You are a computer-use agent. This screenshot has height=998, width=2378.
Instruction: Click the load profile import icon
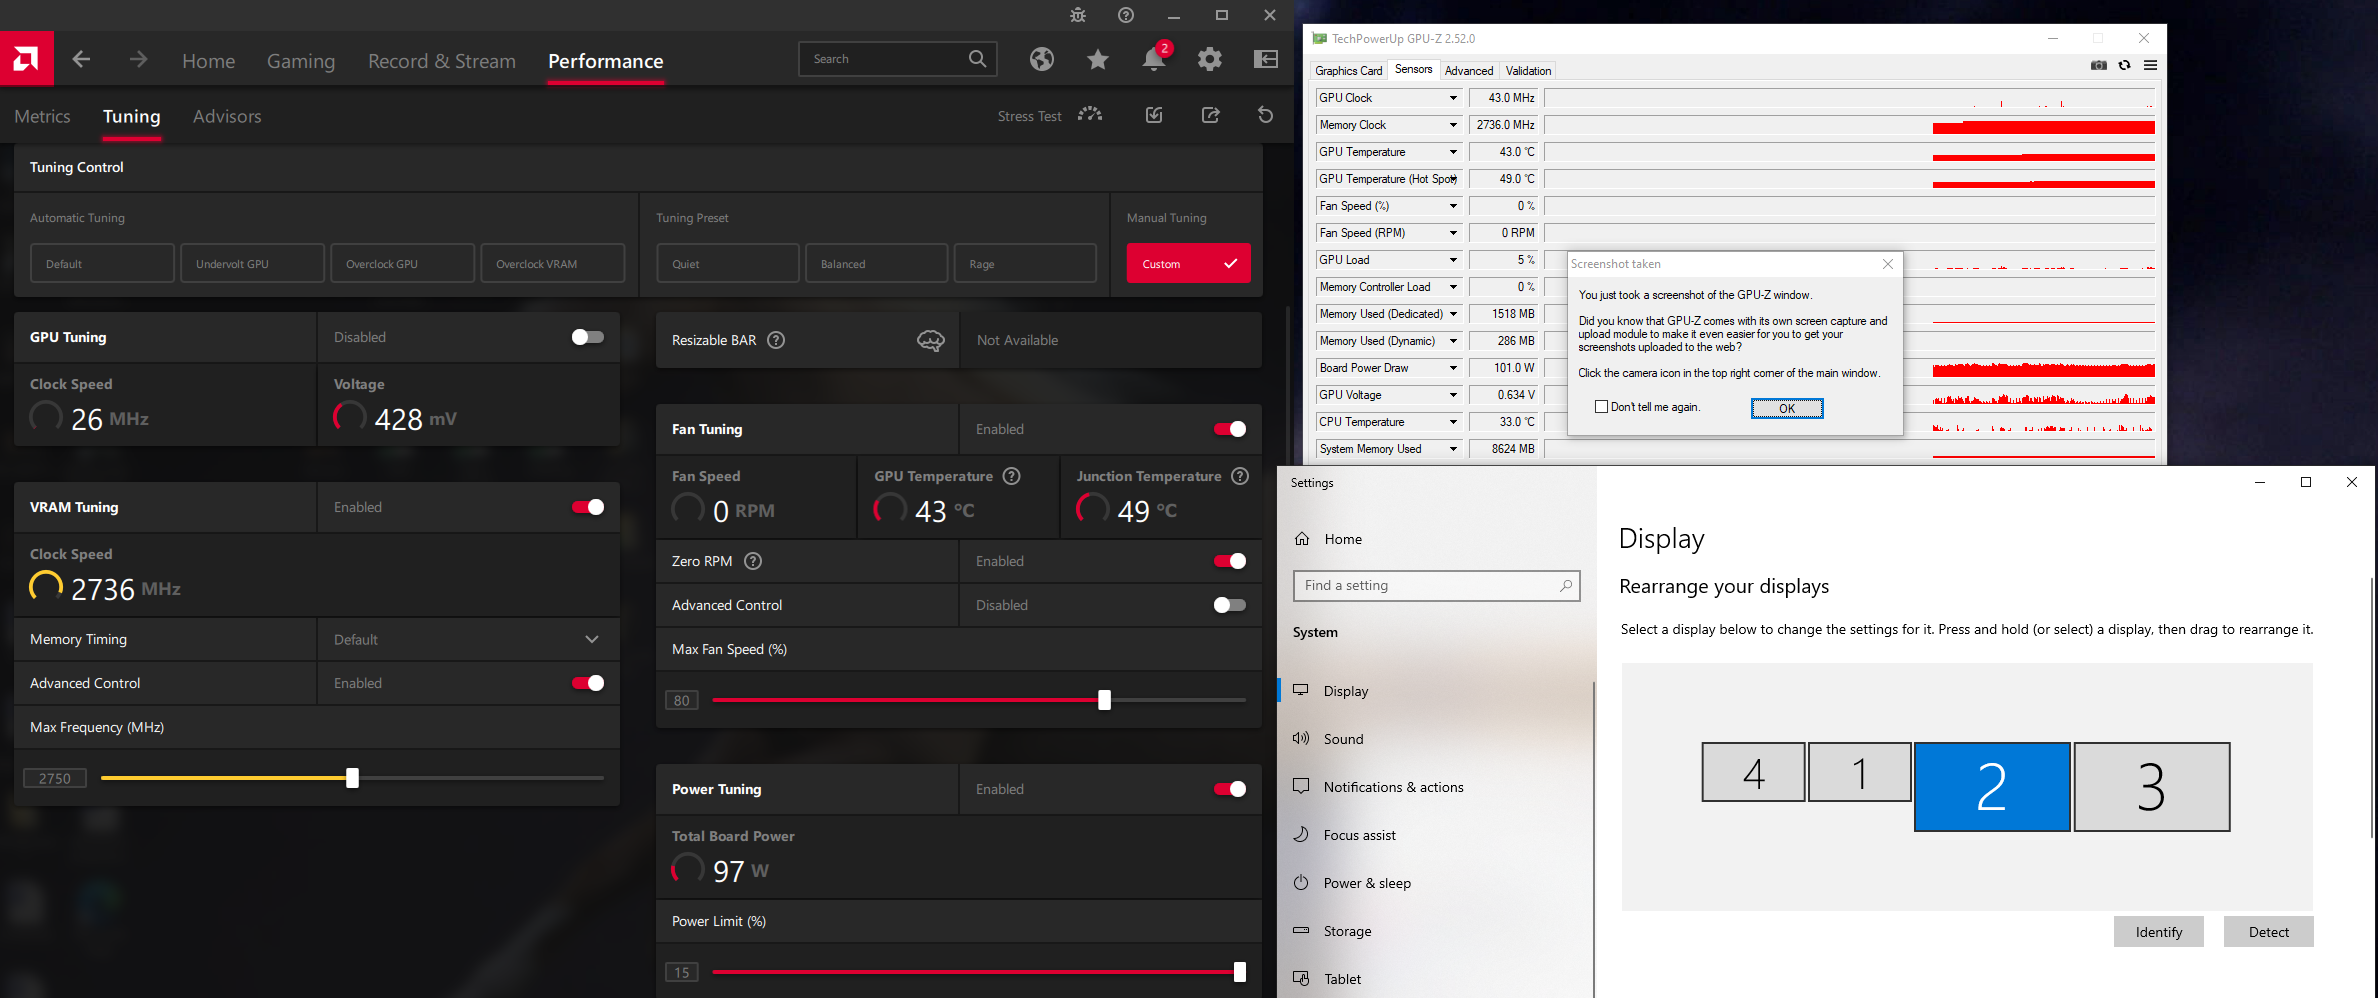(1154, 115)
